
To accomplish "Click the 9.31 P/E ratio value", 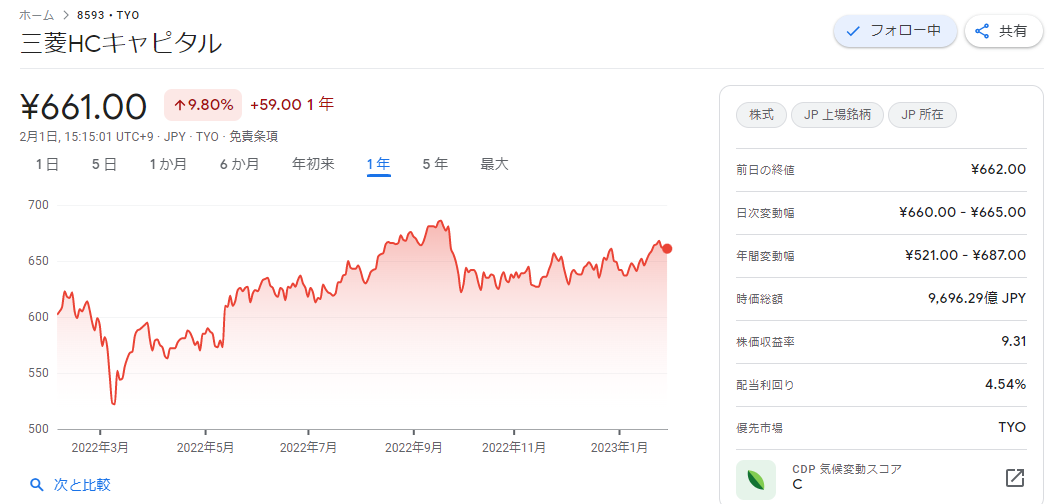I will 1014,342.
